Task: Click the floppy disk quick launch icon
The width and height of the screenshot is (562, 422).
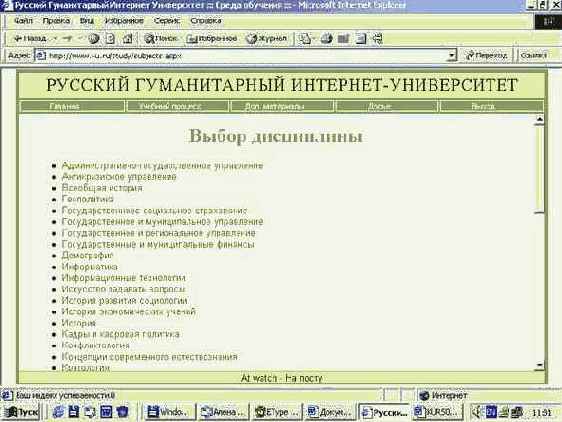Action: tap(74, 412)
